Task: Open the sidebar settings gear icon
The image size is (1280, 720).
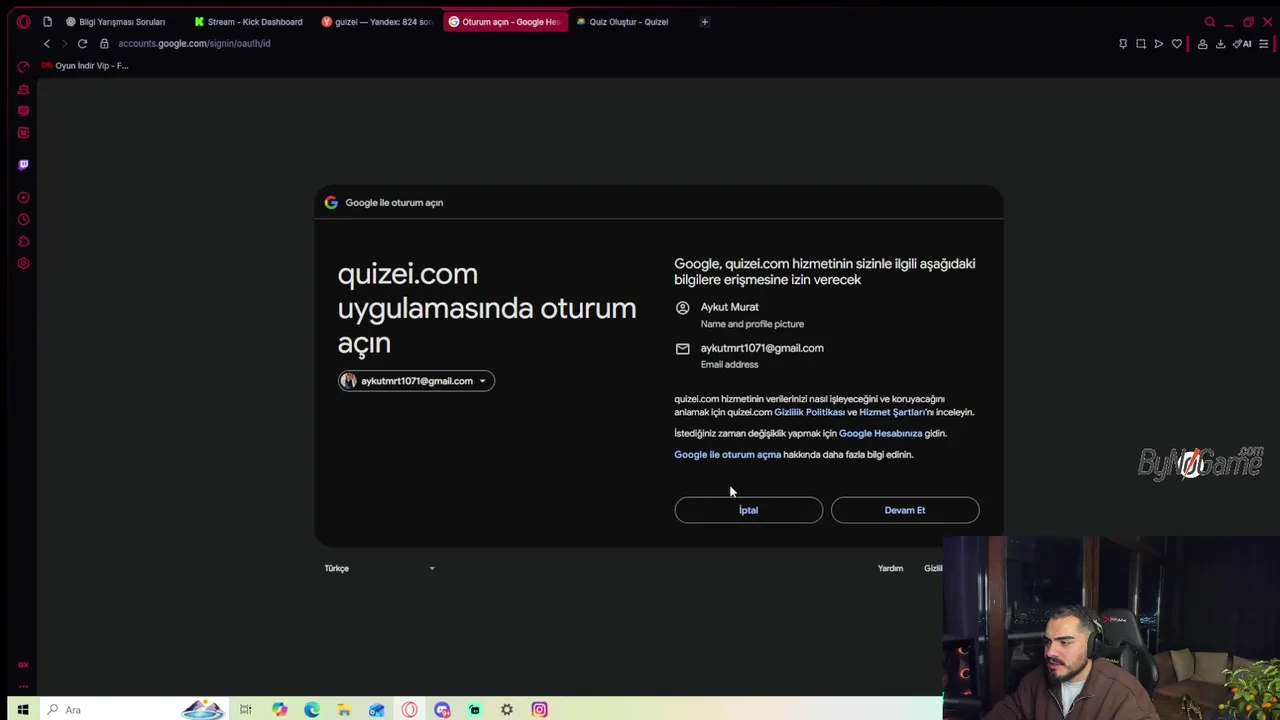Action: [x=23, y=264]
